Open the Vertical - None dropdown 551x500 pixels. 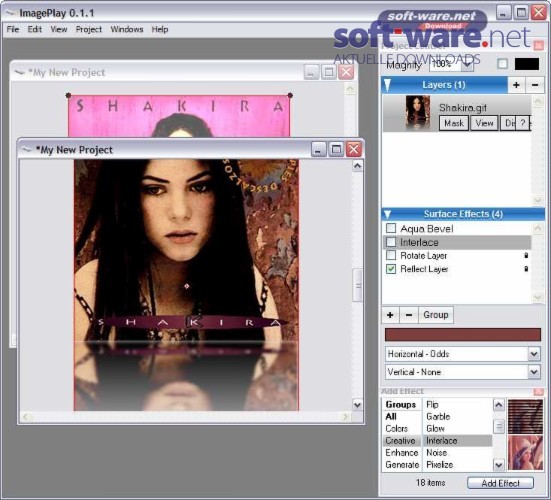pyautogui.click(x=463, y=372)
